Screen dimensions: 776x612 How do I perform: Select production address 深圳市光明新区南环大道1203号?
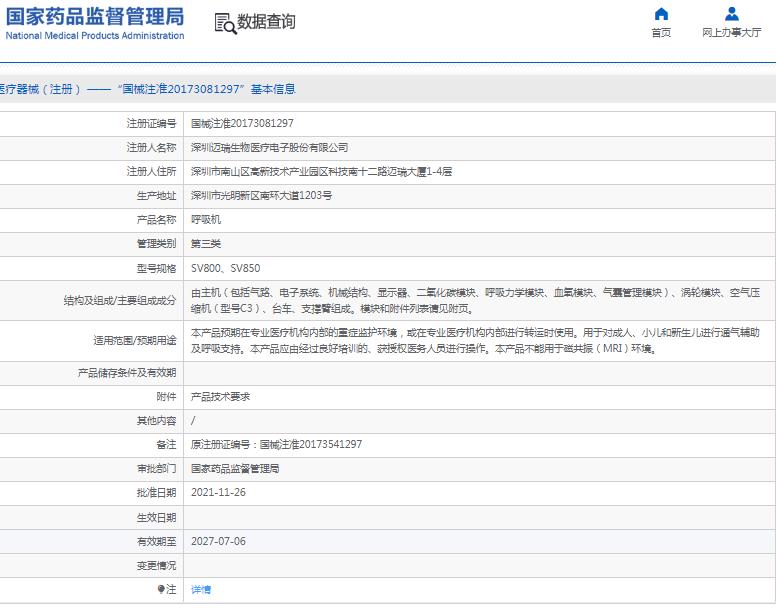coord(261,195)
